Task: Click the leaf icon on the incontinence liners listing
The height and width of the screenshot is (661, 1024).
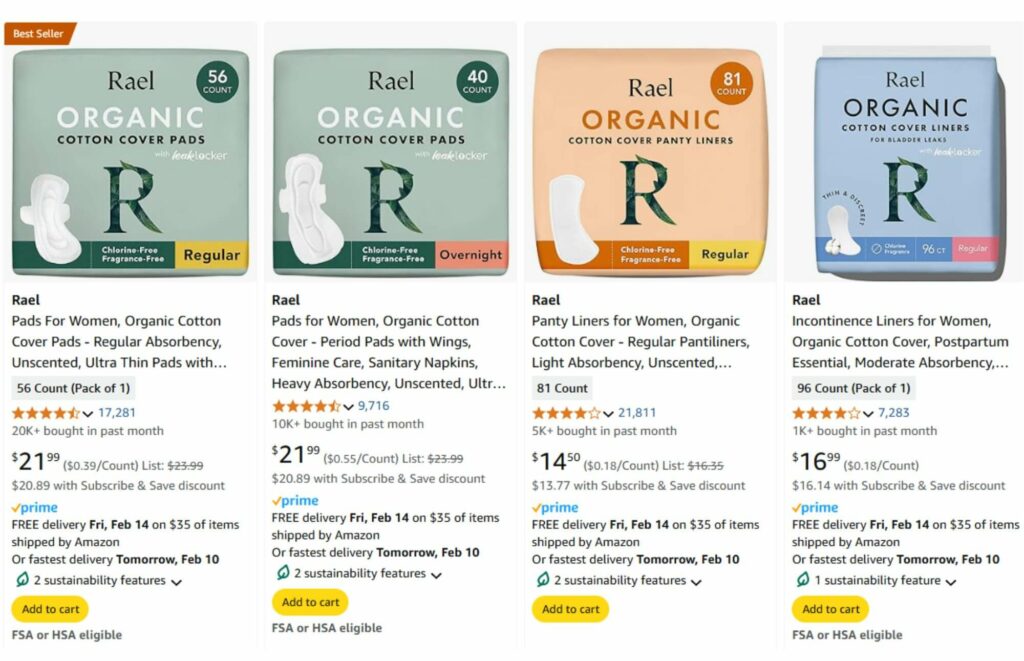Action: (803, 579)
